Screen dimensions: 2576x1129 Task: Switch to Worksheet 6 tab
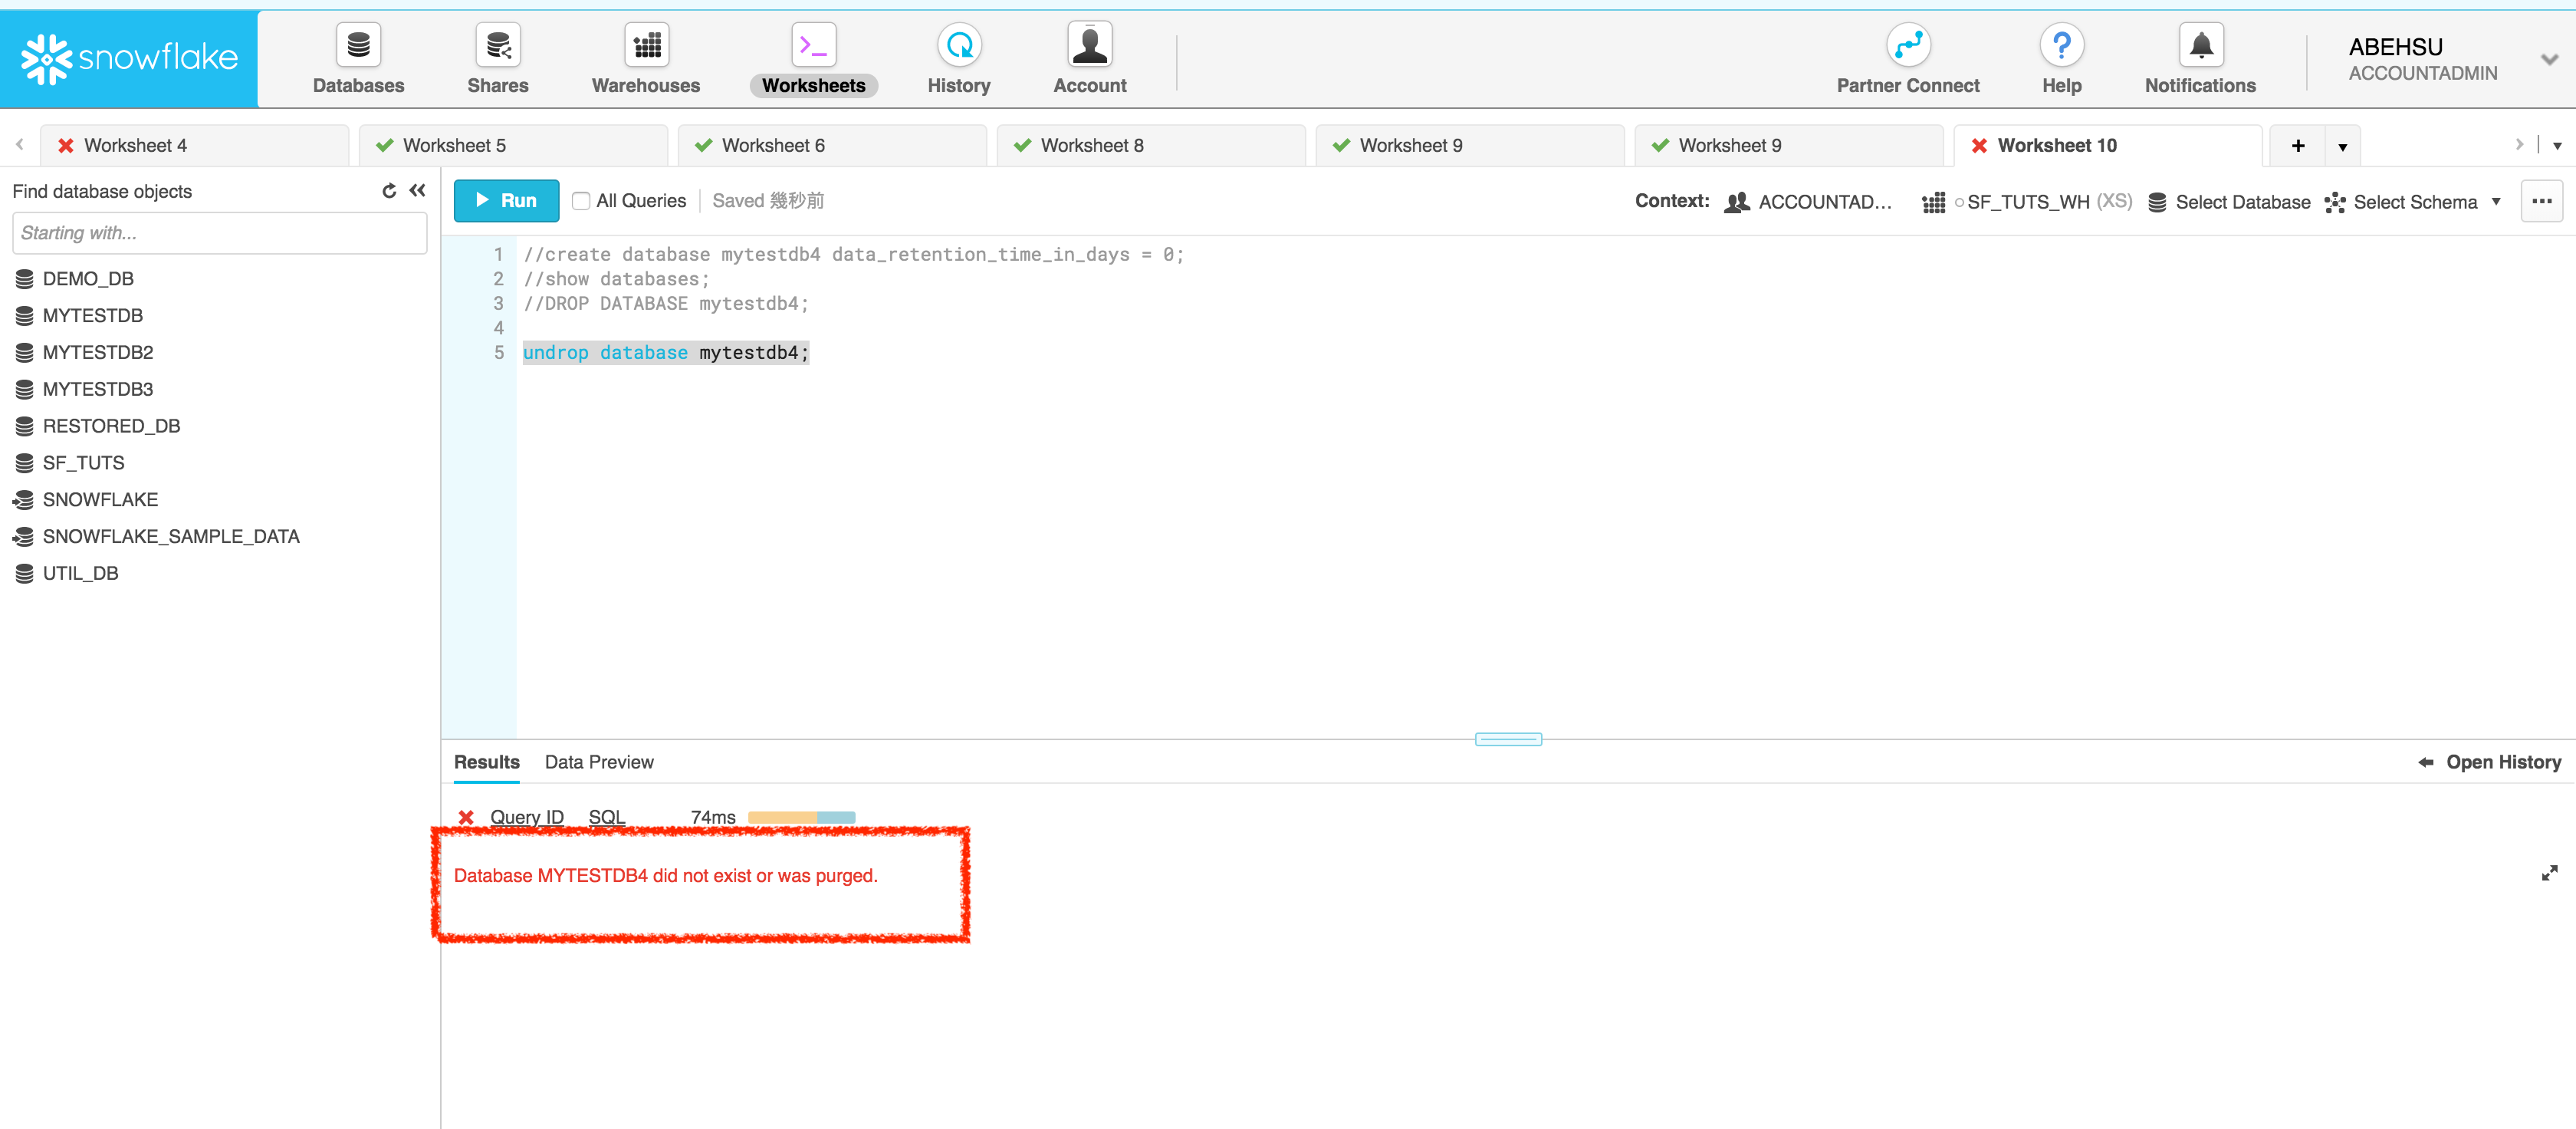pos(832,146)
